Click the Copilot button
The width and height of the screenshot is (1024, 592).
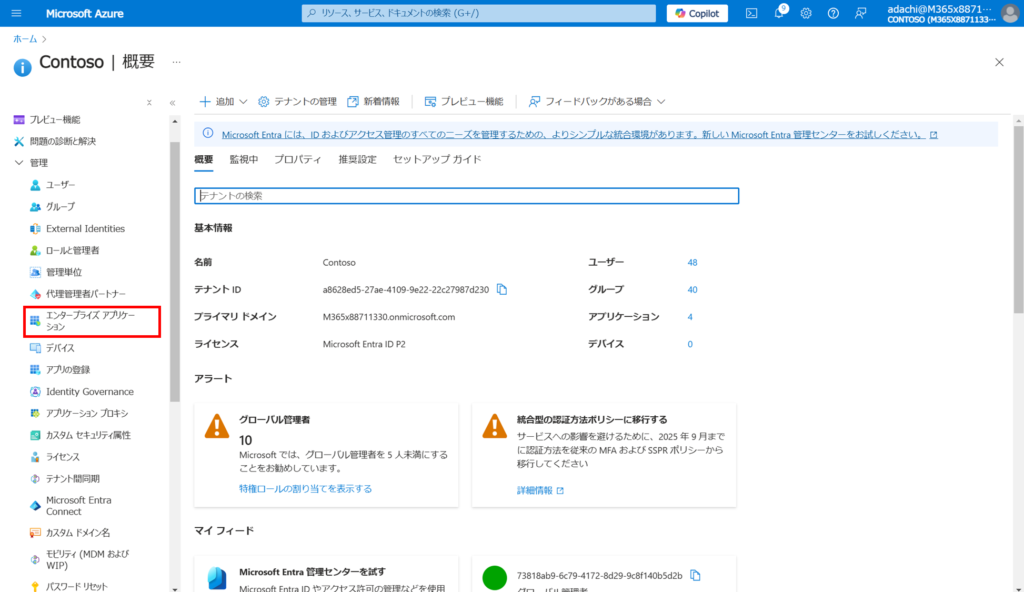point(697,13)
